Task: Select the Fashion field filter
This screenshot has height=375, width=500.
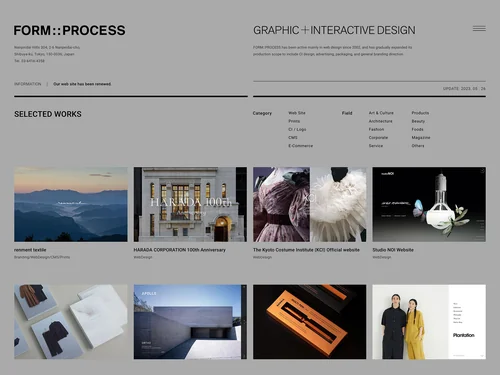Action: [x=376, y=129]
